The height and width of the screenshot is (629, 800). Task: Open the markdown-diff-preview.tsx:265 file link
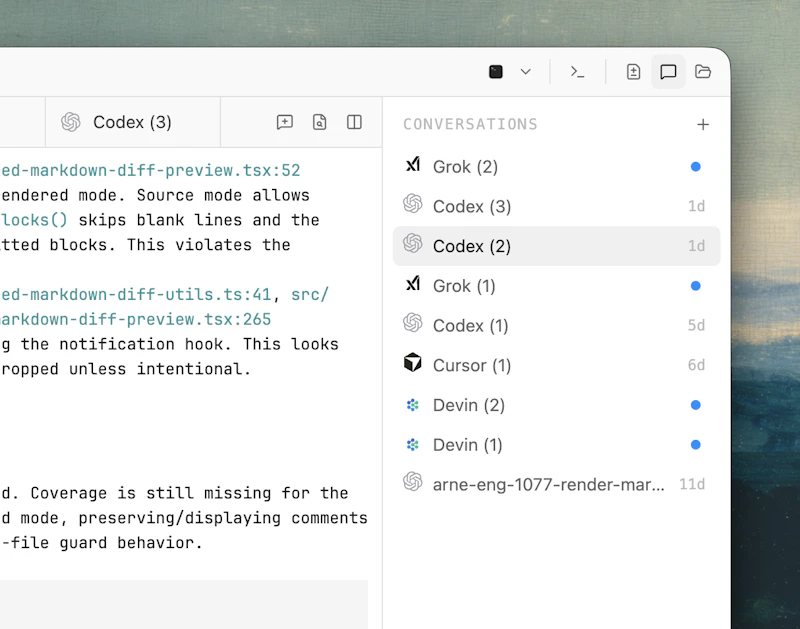pyautogui.click(x=136, y=320)
